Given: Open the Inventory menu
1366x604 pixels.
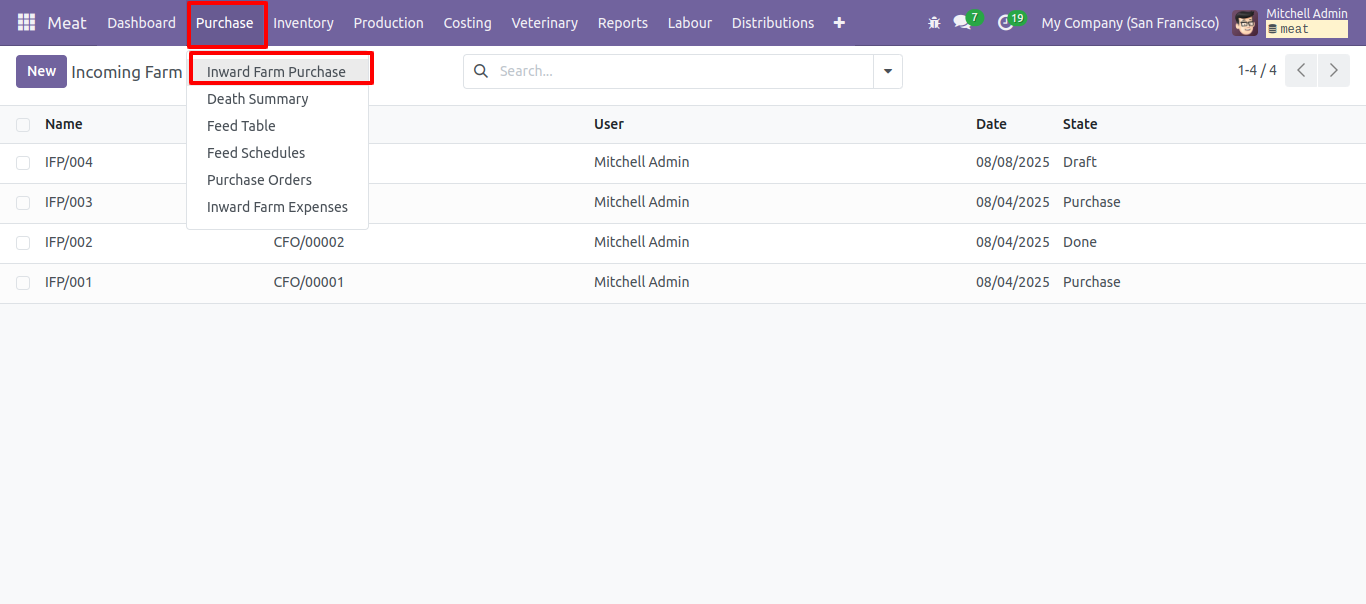Looking at the screenshot, I should coord(303,22).
